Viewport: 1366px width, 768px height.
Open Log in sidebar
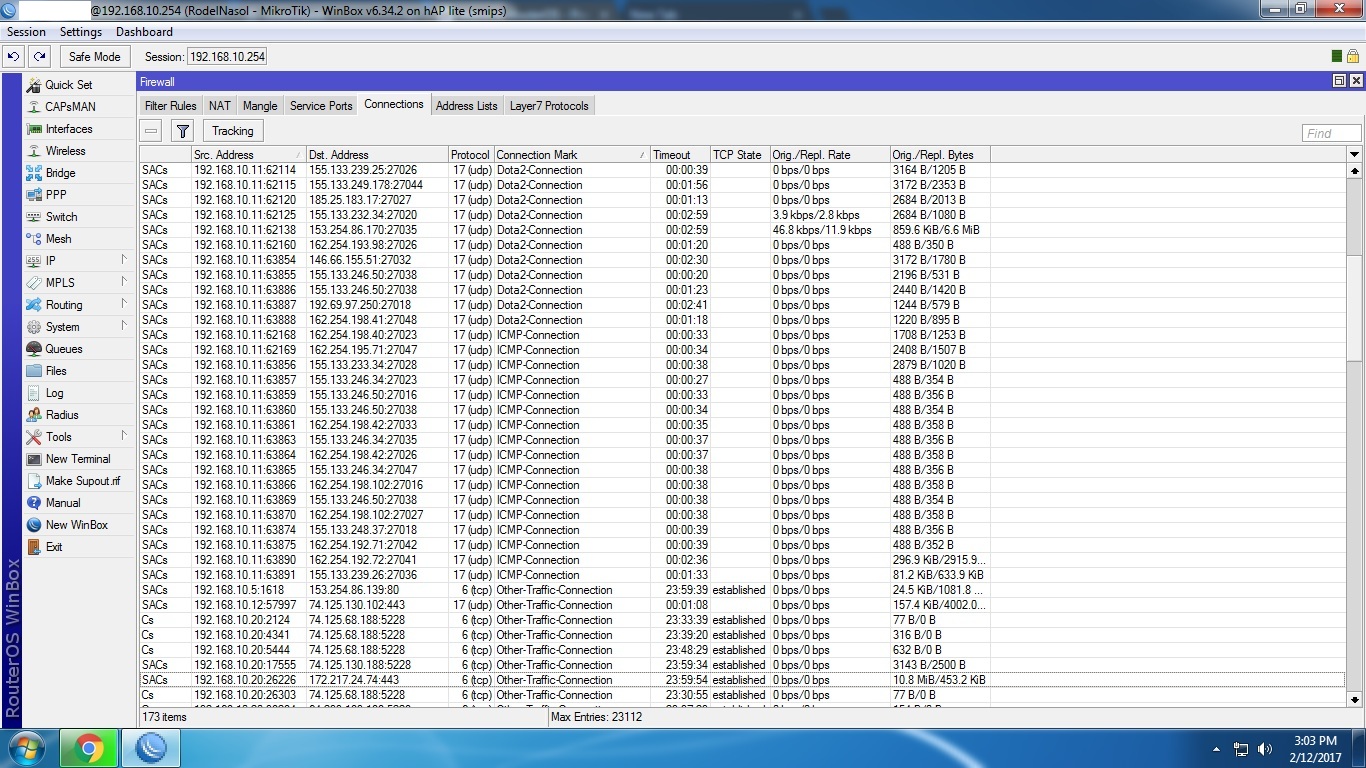(x=54, y=393)
